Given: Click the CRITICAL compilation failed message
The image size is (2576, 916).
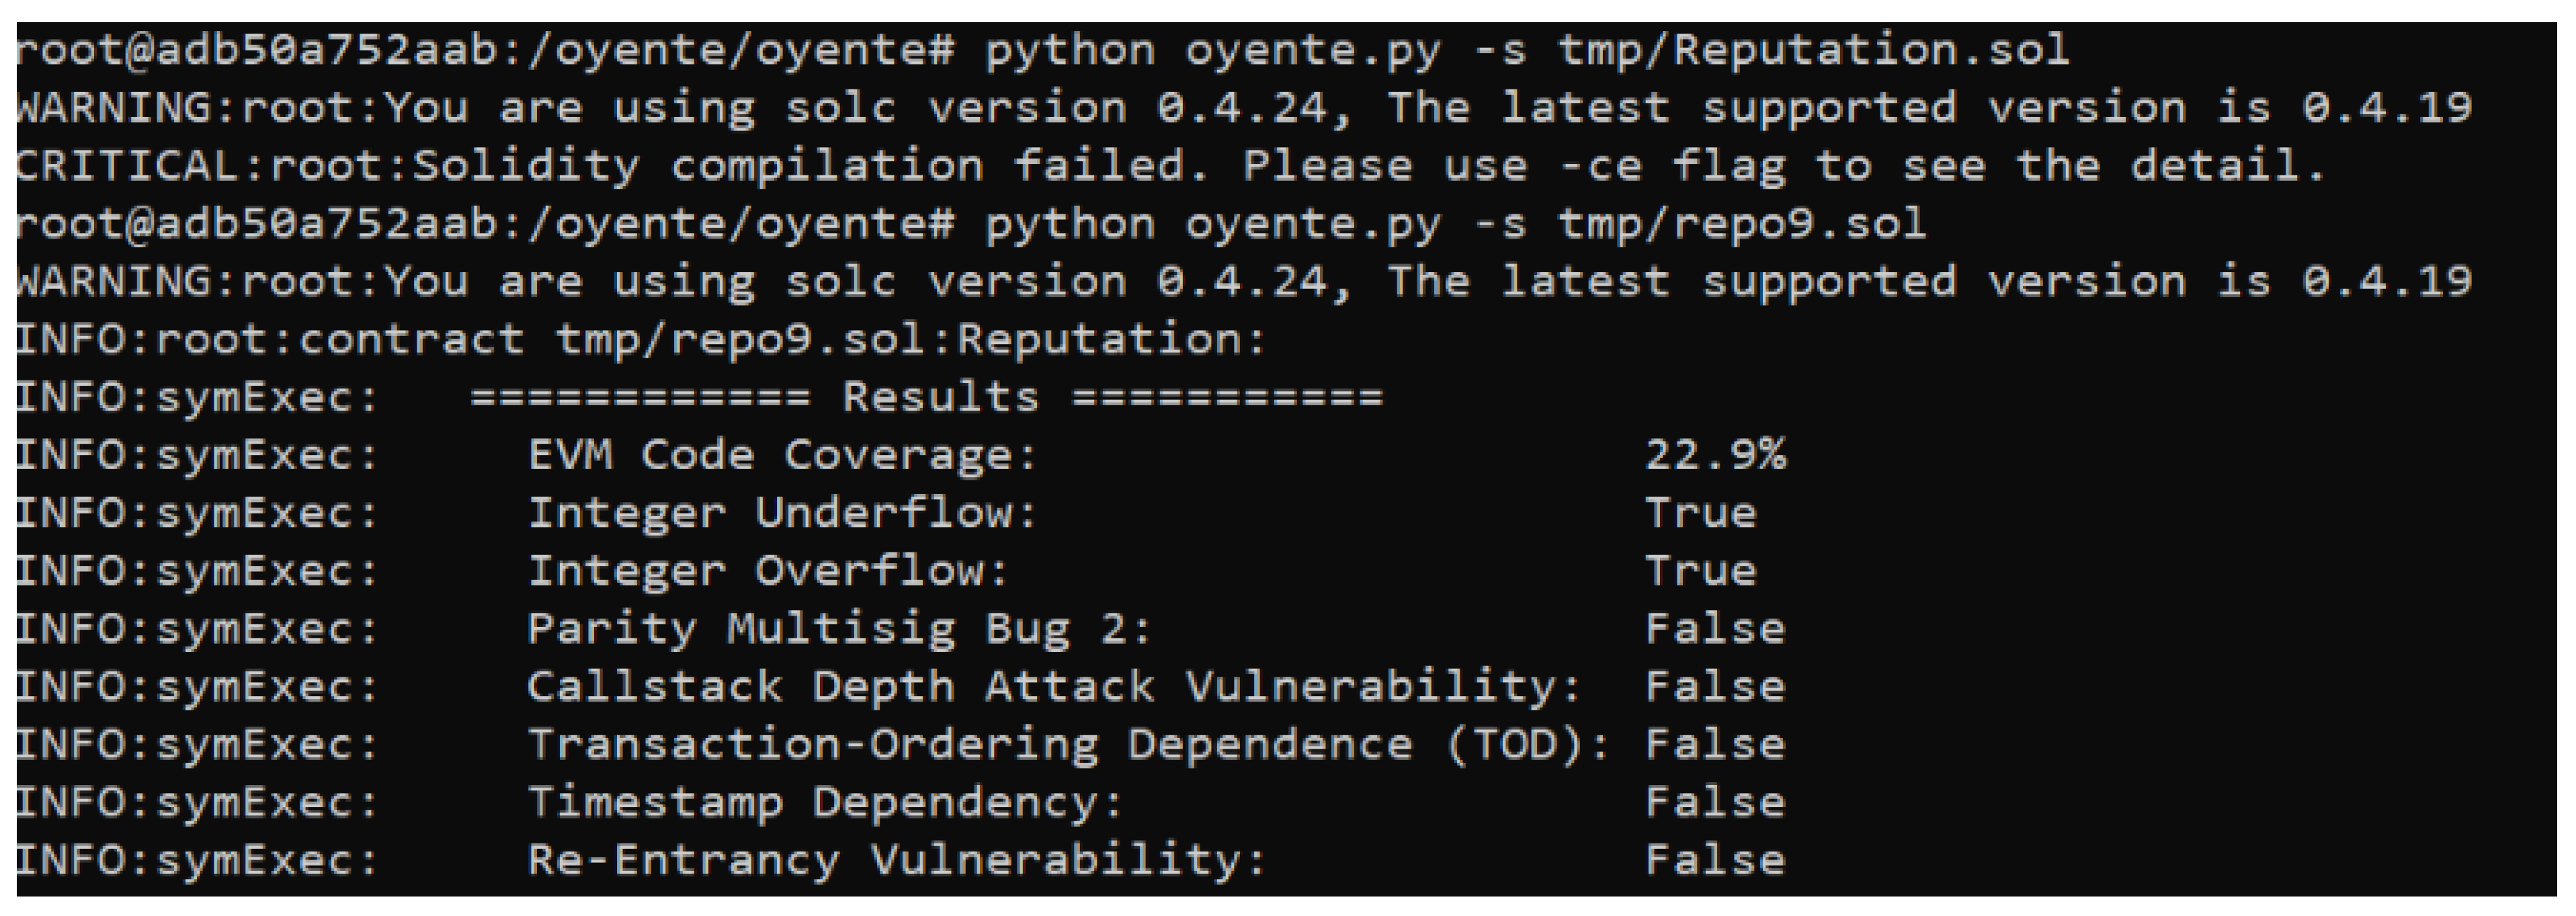Looking at the screenshot, I should point(1170,166).
